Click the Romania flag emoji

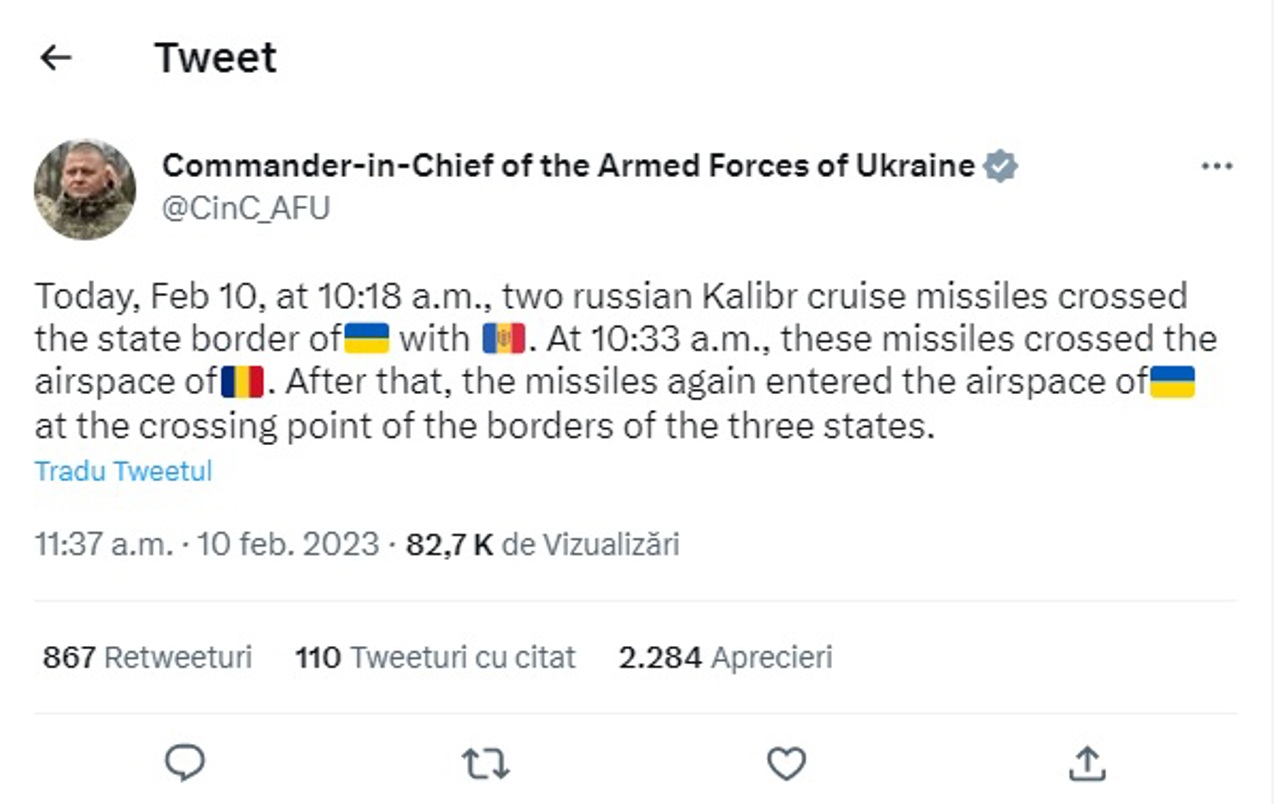coord(242,382)
